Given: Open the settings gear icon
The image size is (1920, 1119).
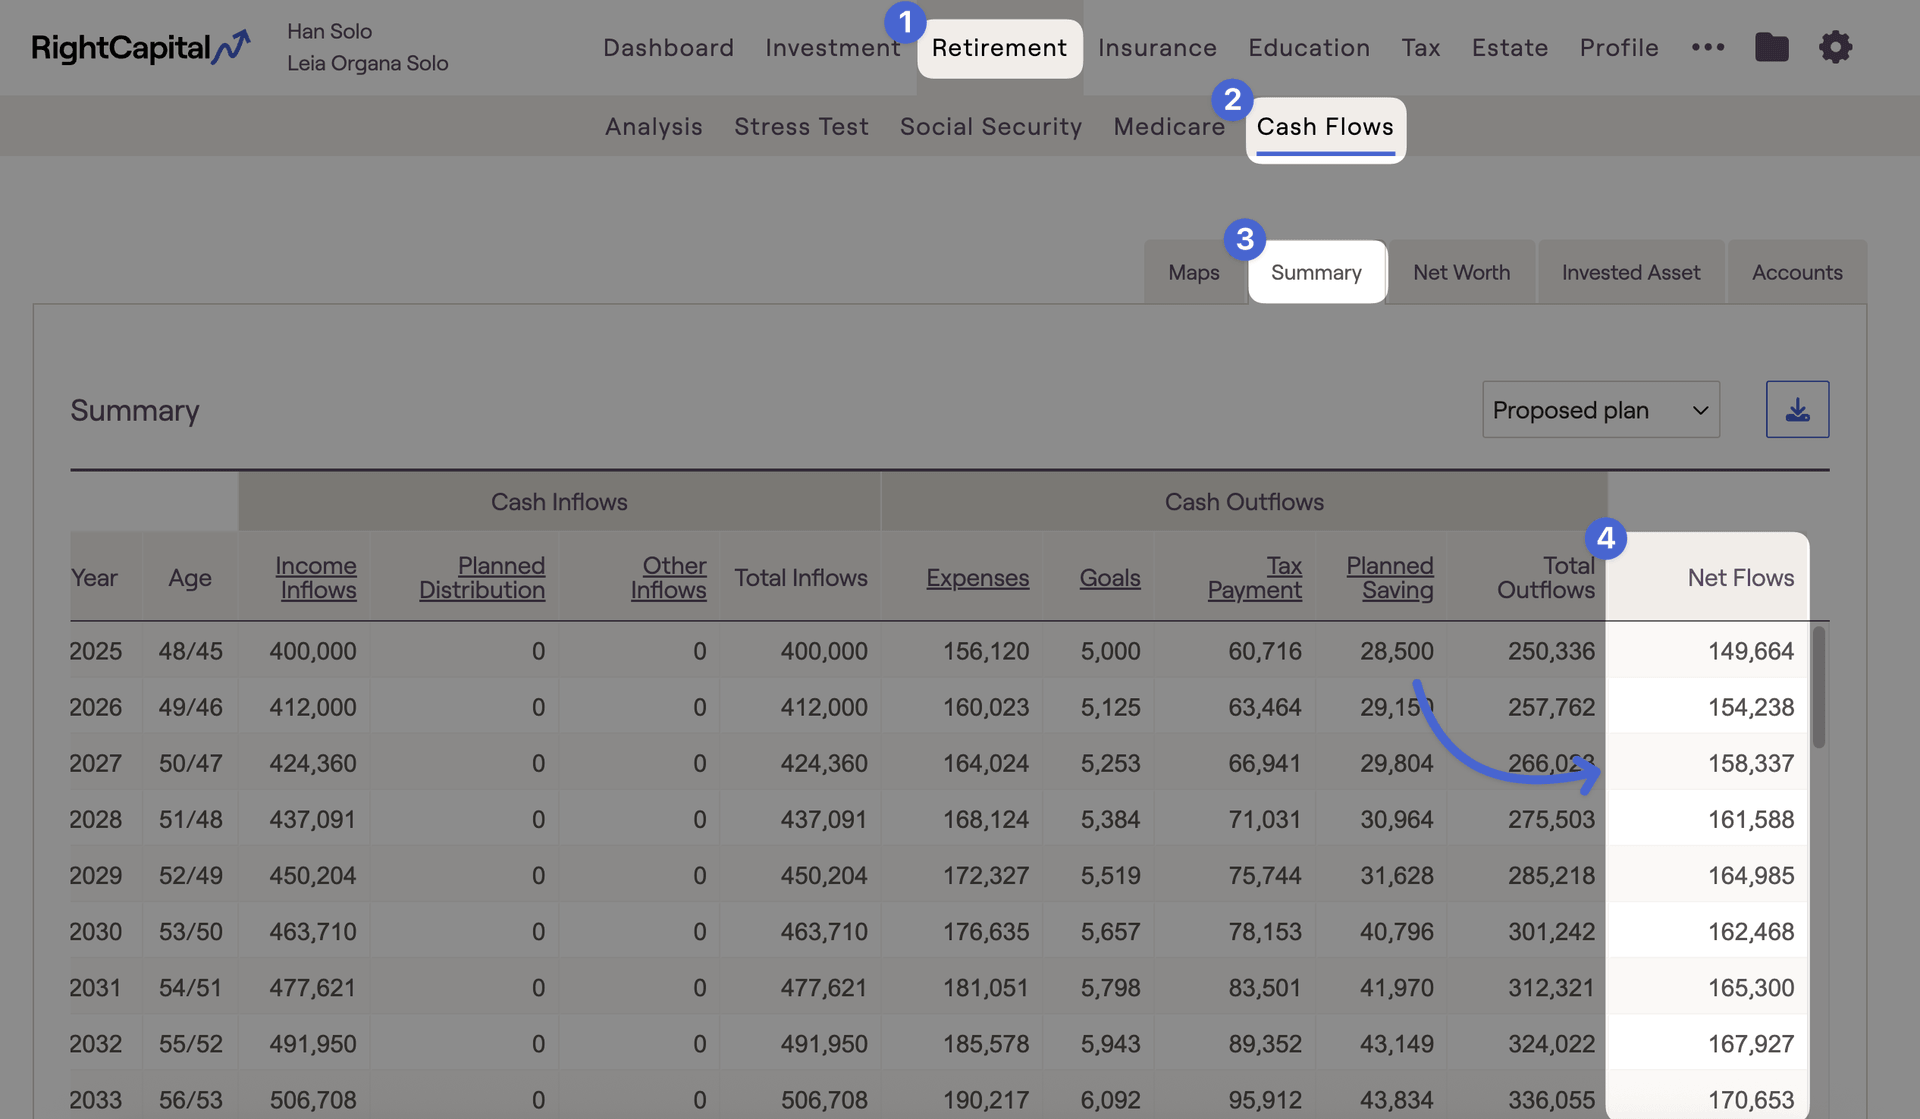Looking at the screenshot, I should click(1835, 47).
